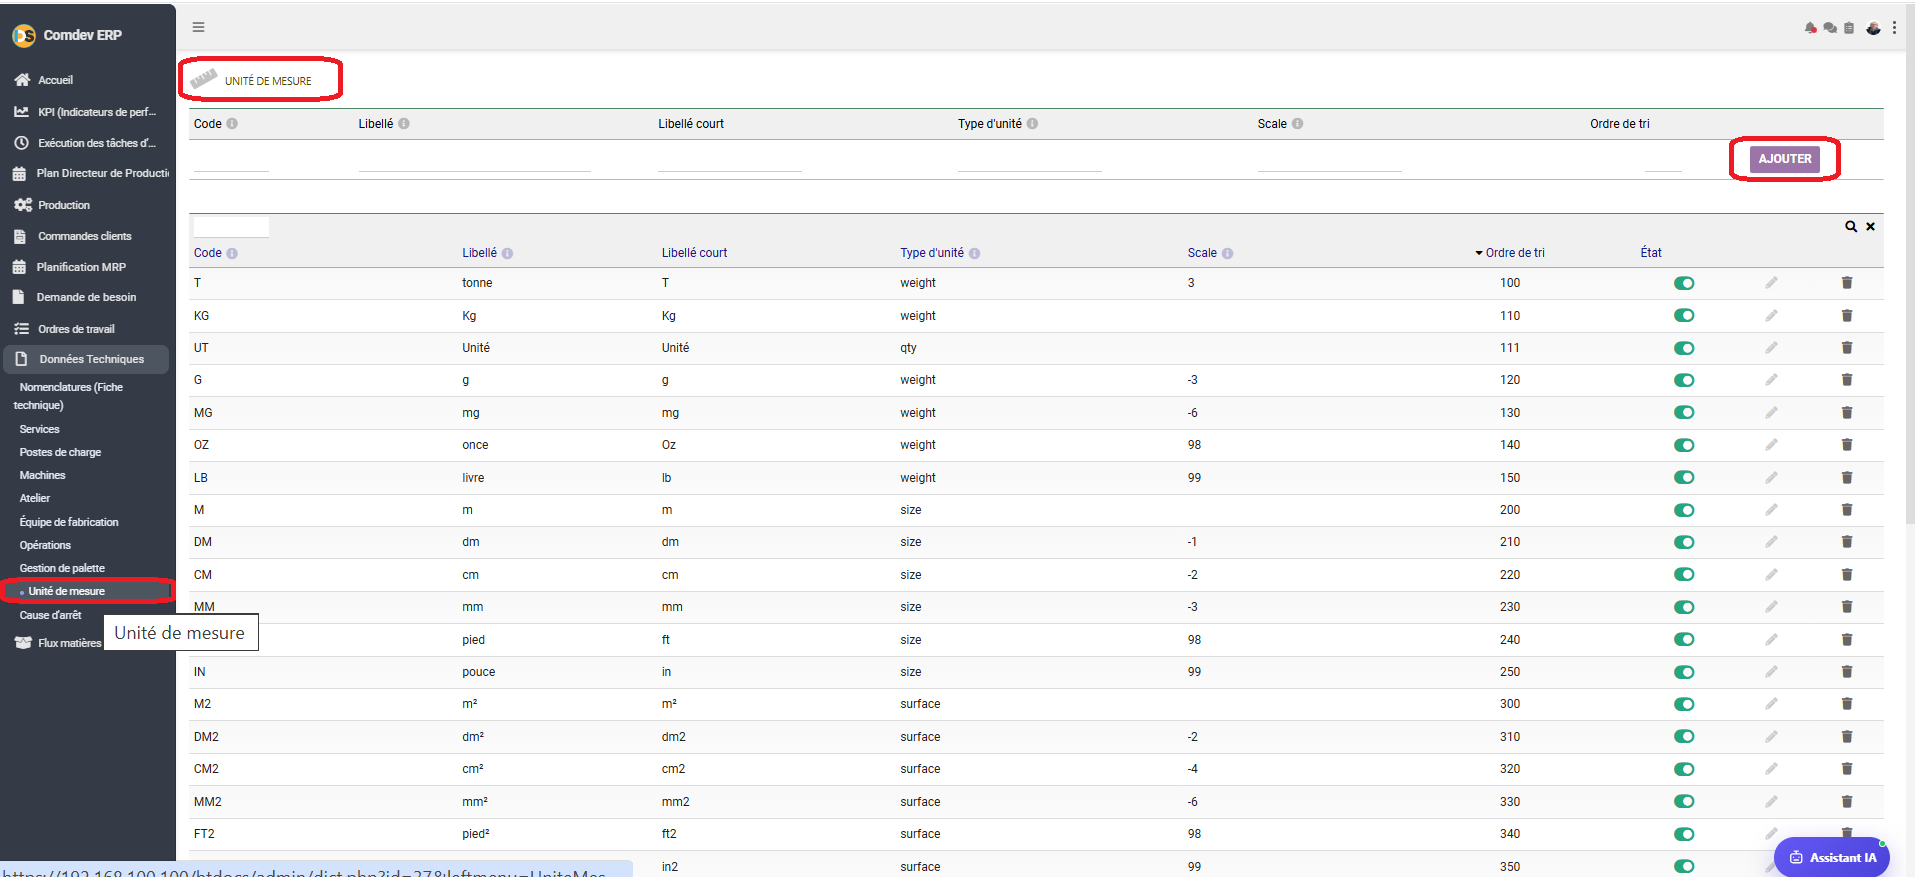The width and height of the screenshot is (1915, 877).
Task: Edit the DM2 row
Action: click(1771, 737)
